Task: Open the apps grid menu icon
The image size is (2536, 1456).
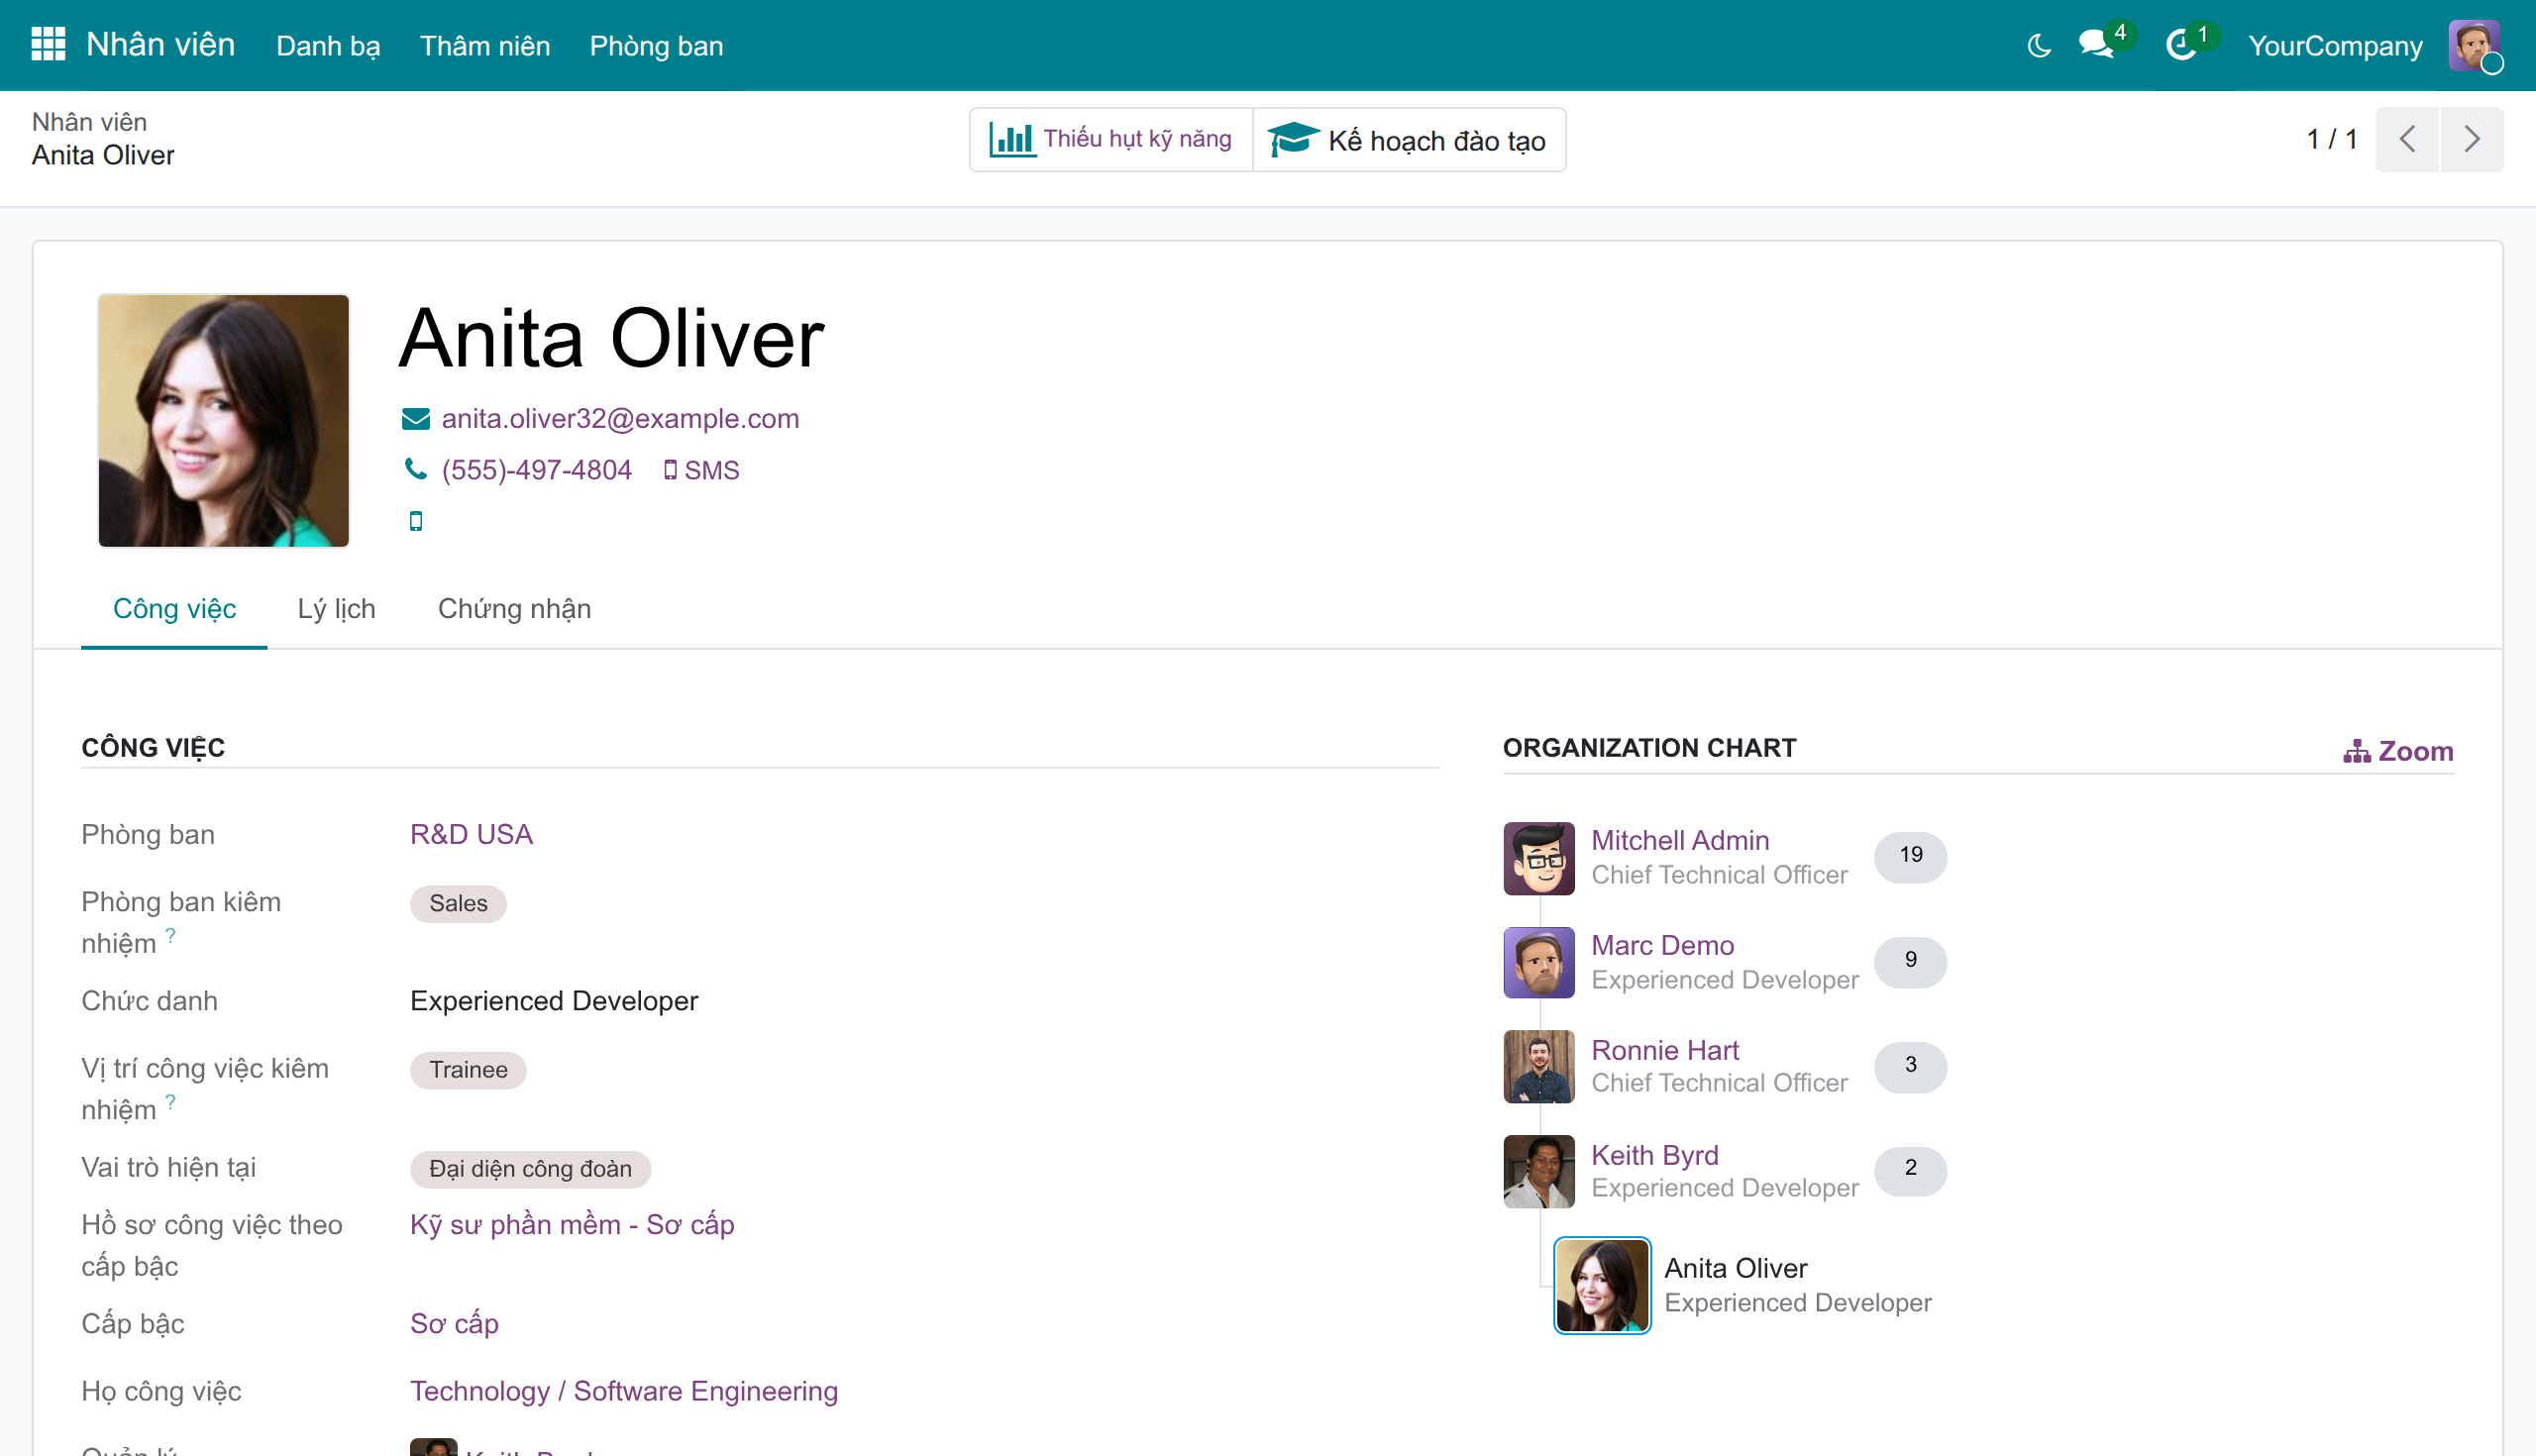Action: 48,45
